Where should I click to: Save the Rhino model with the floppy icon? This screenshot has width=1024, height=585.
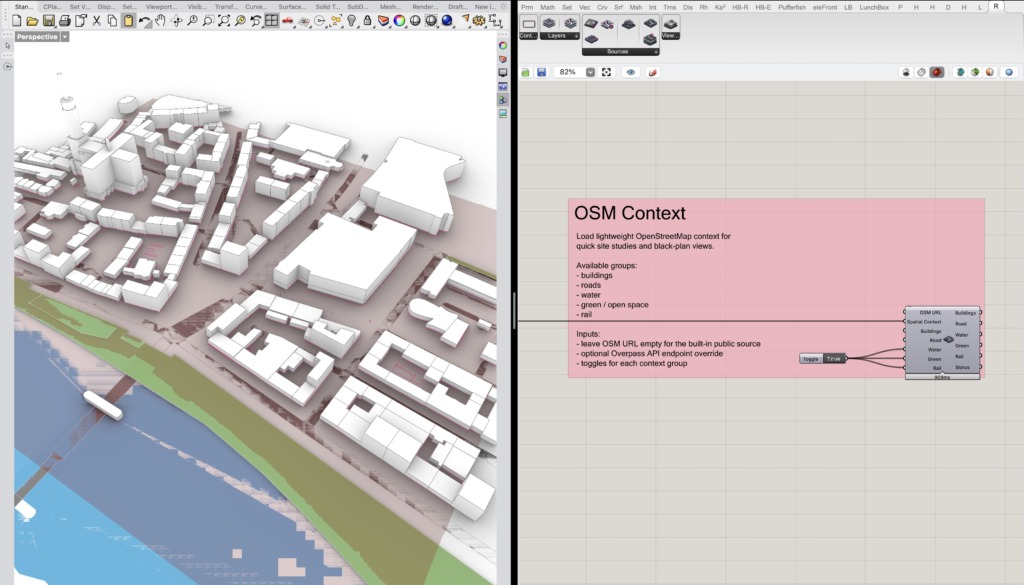point(49,21)
